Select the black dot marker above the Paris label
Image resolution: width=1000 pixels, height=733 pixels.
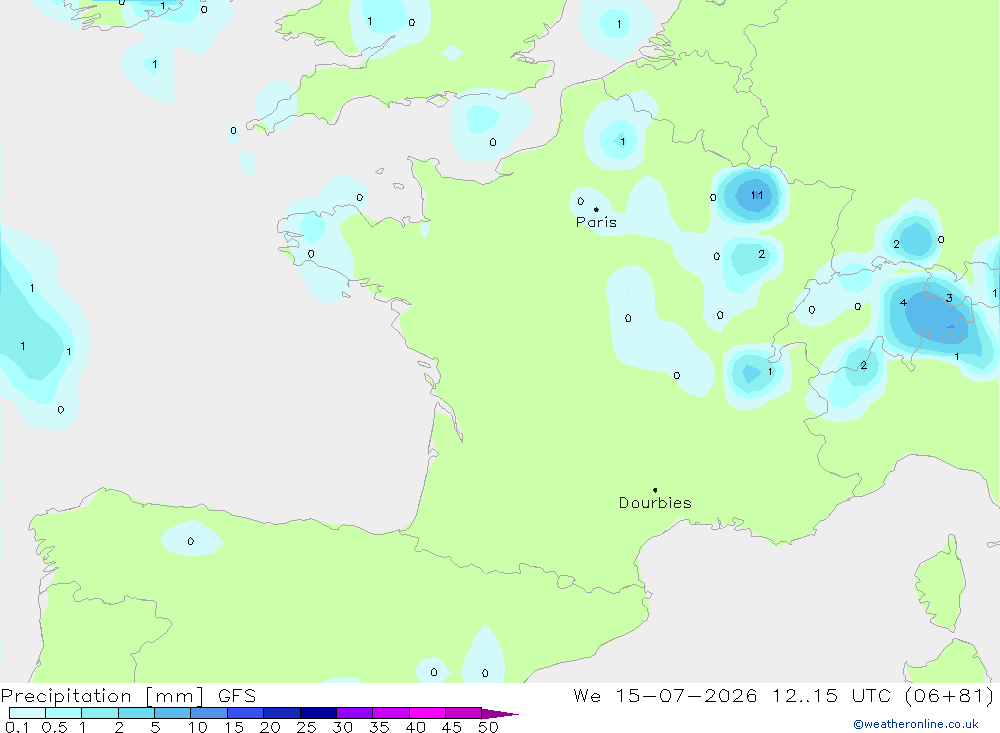(596, 209)
